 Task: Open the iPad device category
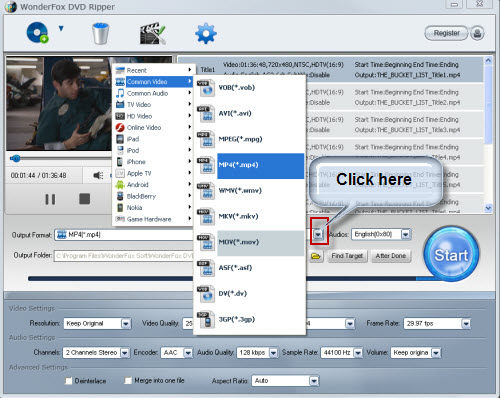coord(153,139)
